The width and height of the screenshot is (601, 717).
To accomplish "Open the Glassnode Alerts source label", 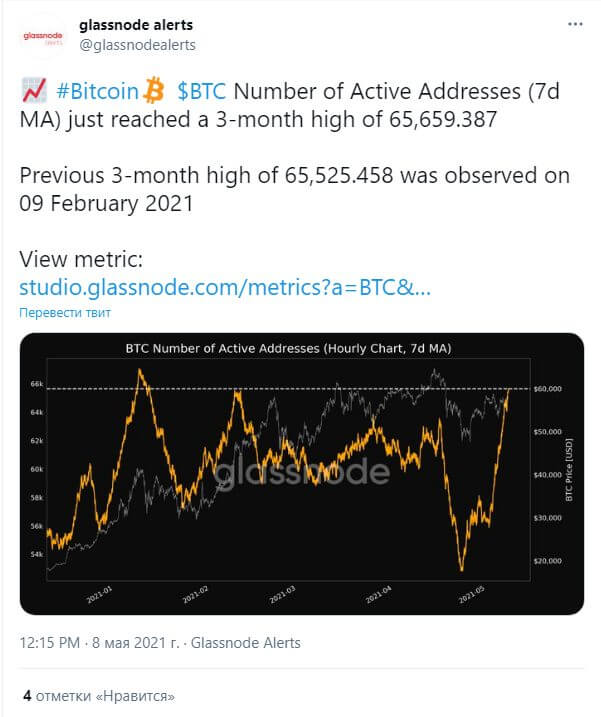I will [246, 642].
